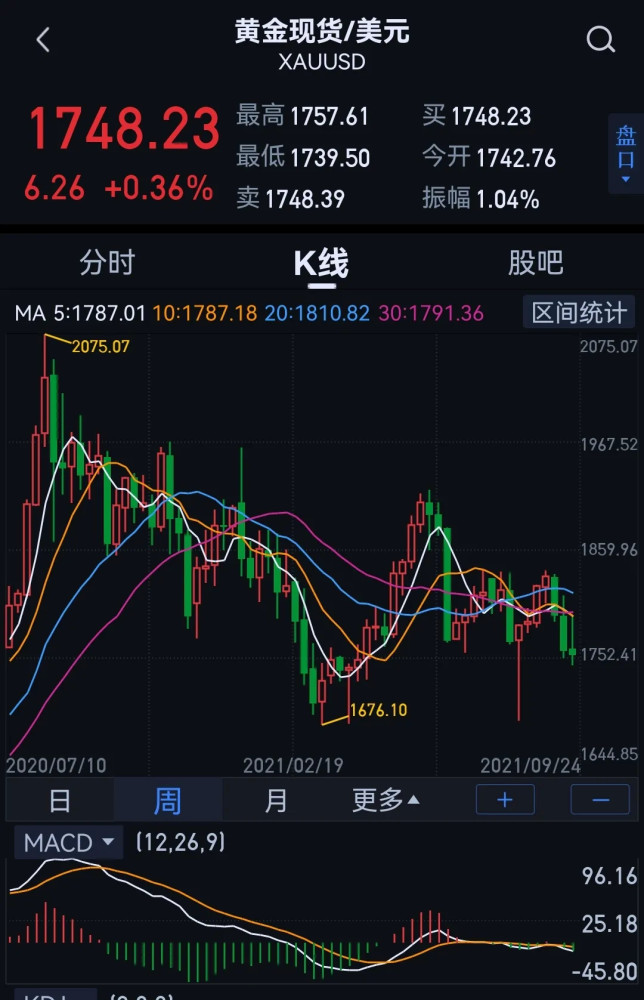Zoom out chart with minus button
Screen dimensions: 644x1000
tap(600, 799)
